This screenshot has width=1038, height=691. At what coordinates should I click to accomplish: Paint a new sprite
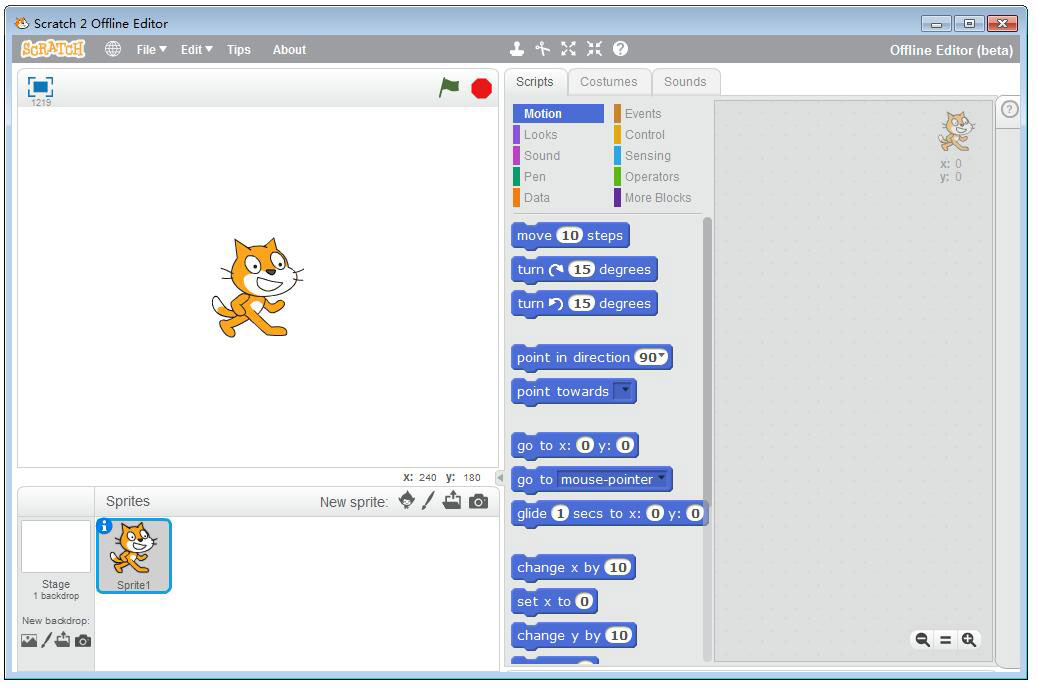point(428,501)
